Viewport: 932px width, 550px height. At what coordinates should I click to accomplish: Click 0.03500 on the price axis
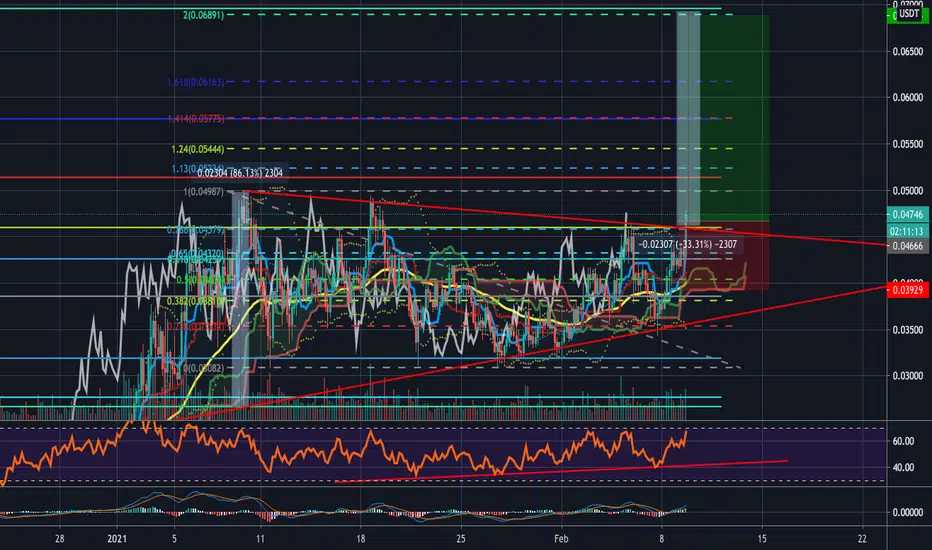[908, 329]
